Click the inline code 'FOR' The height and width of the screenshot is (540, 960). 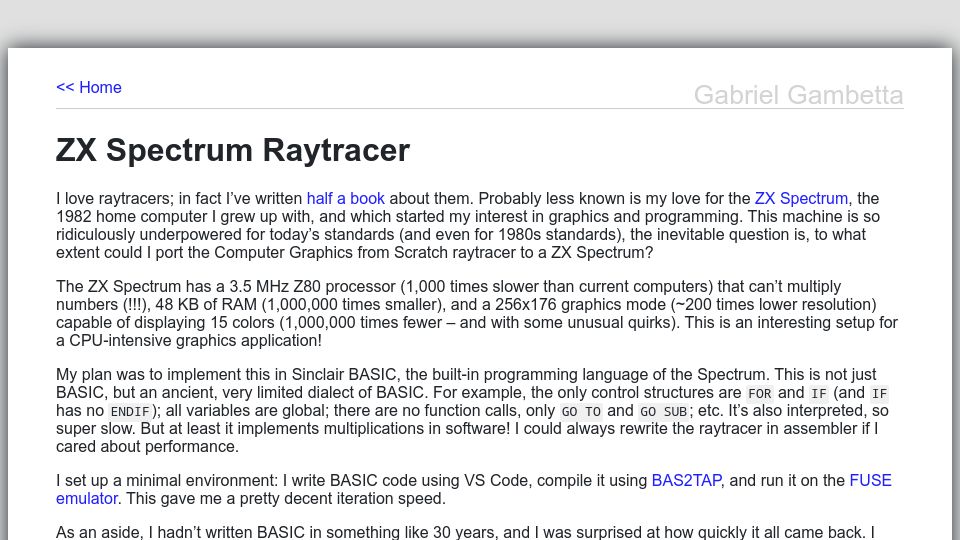click(x=759, y=393)
